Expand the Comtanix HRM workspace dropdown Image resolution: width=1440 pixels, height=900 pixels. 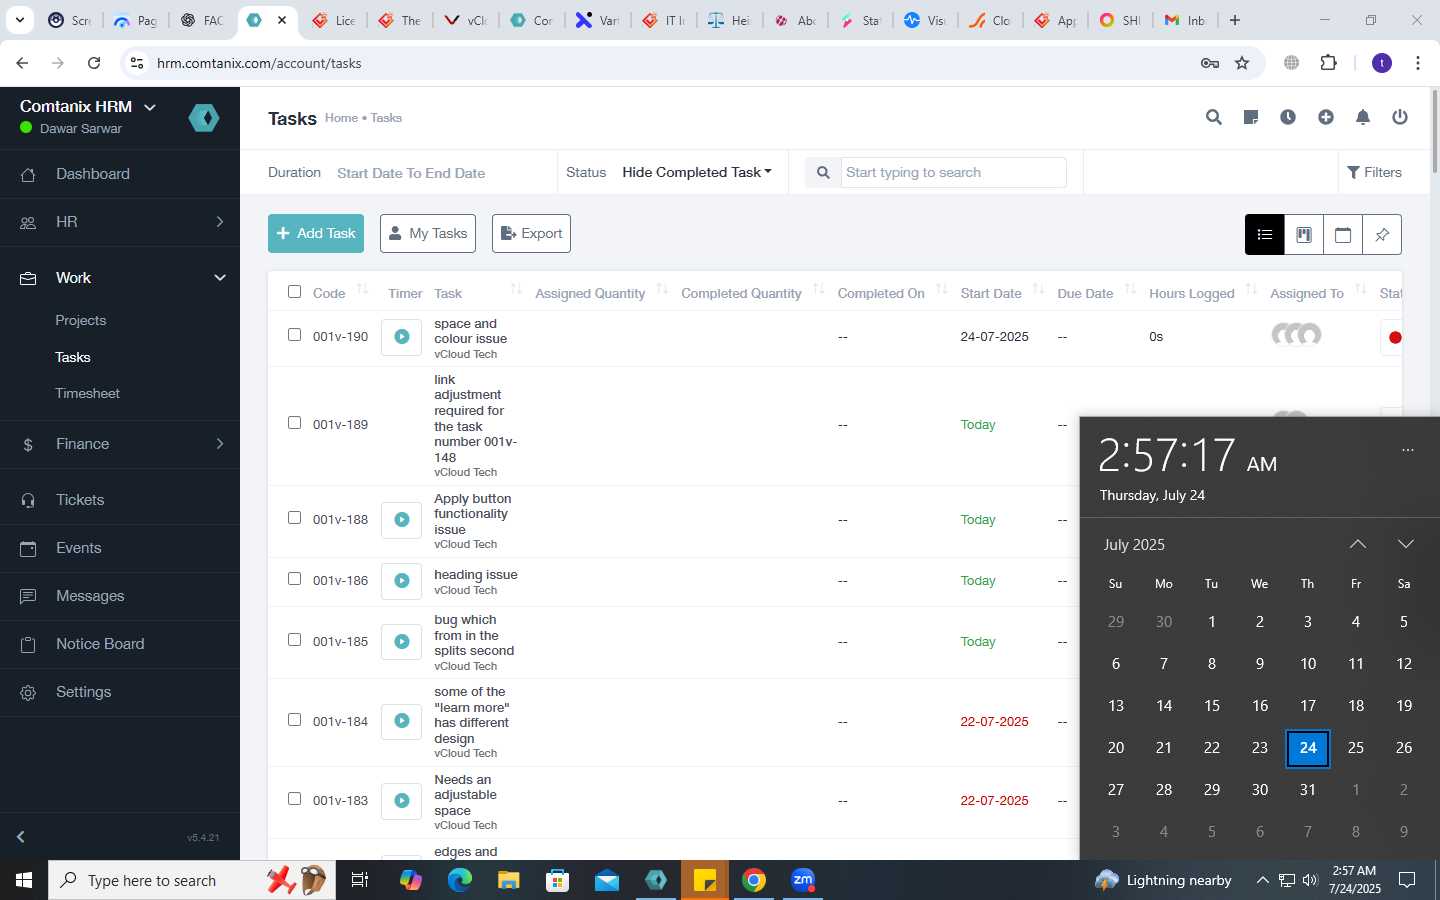pyautogui.click(x=150, y=107)
